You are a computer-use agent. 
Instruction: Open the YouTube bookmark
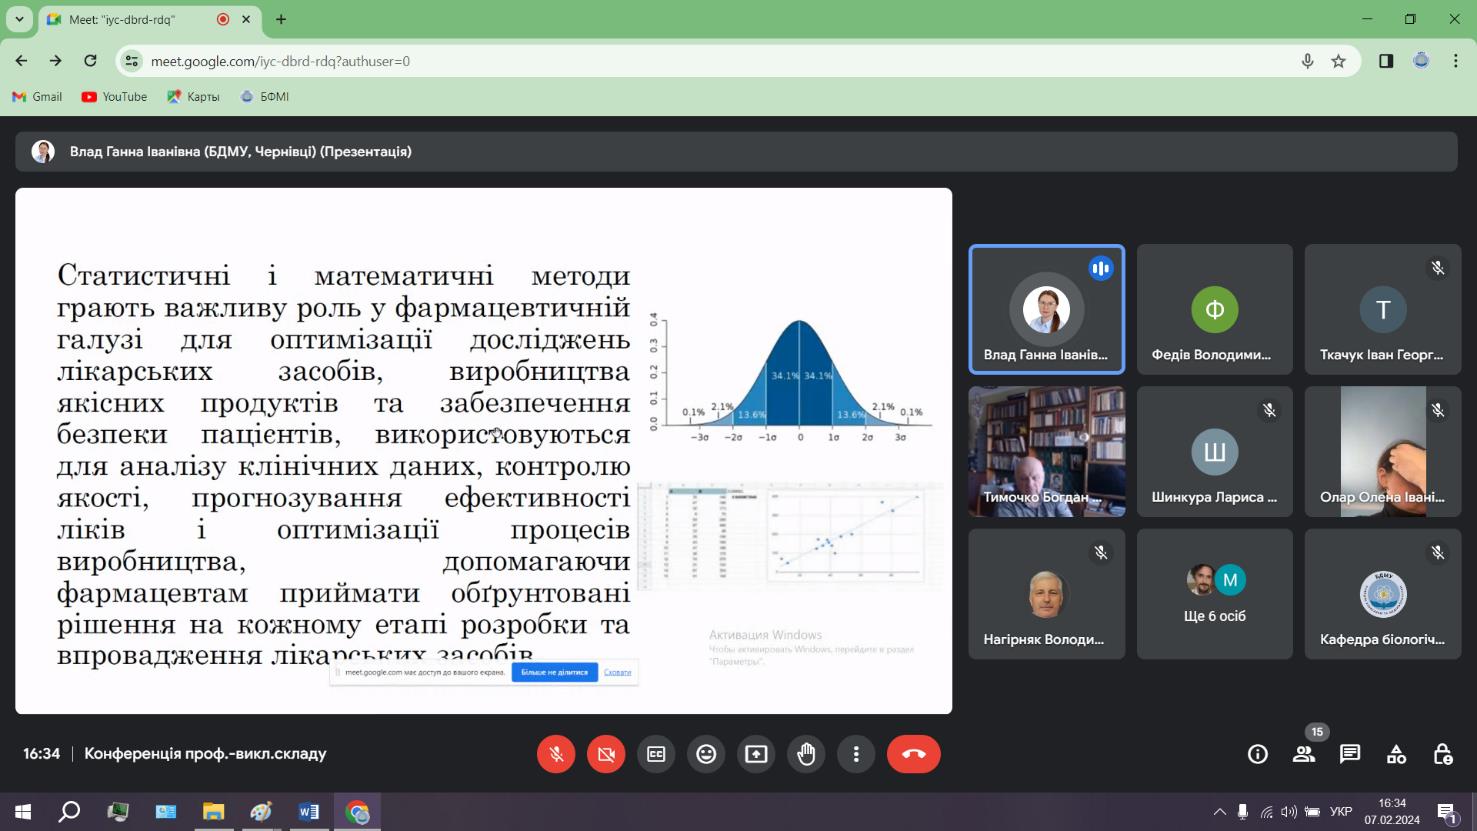click(x=114, y=97)
